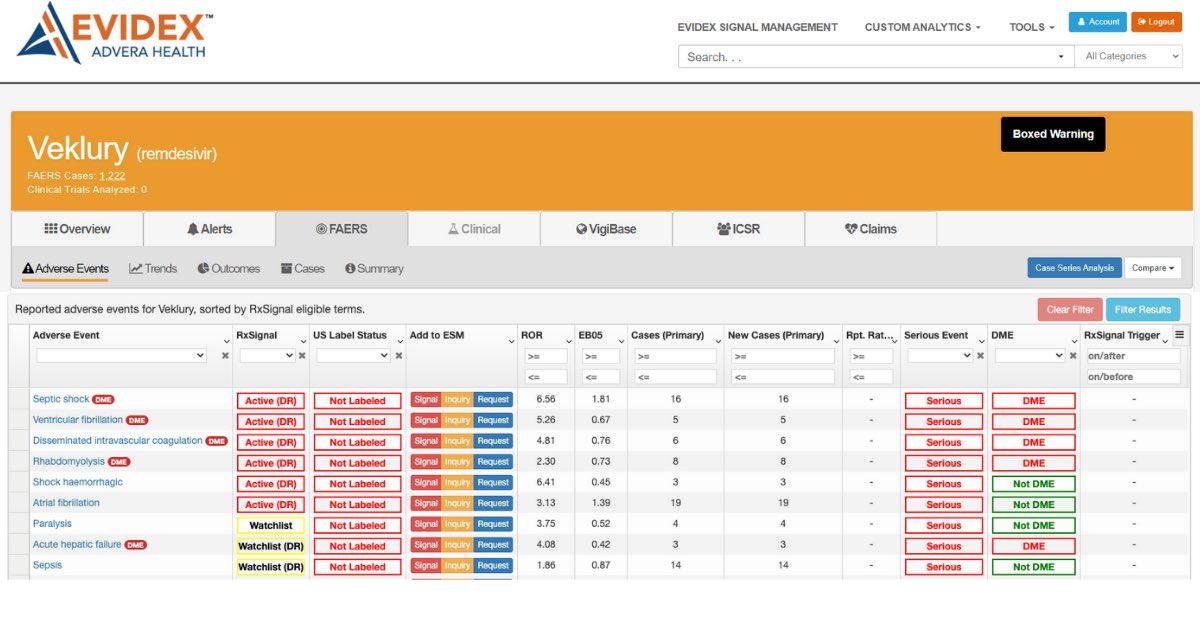Click the FAERS Cases 1,222 link

(112, 176)
